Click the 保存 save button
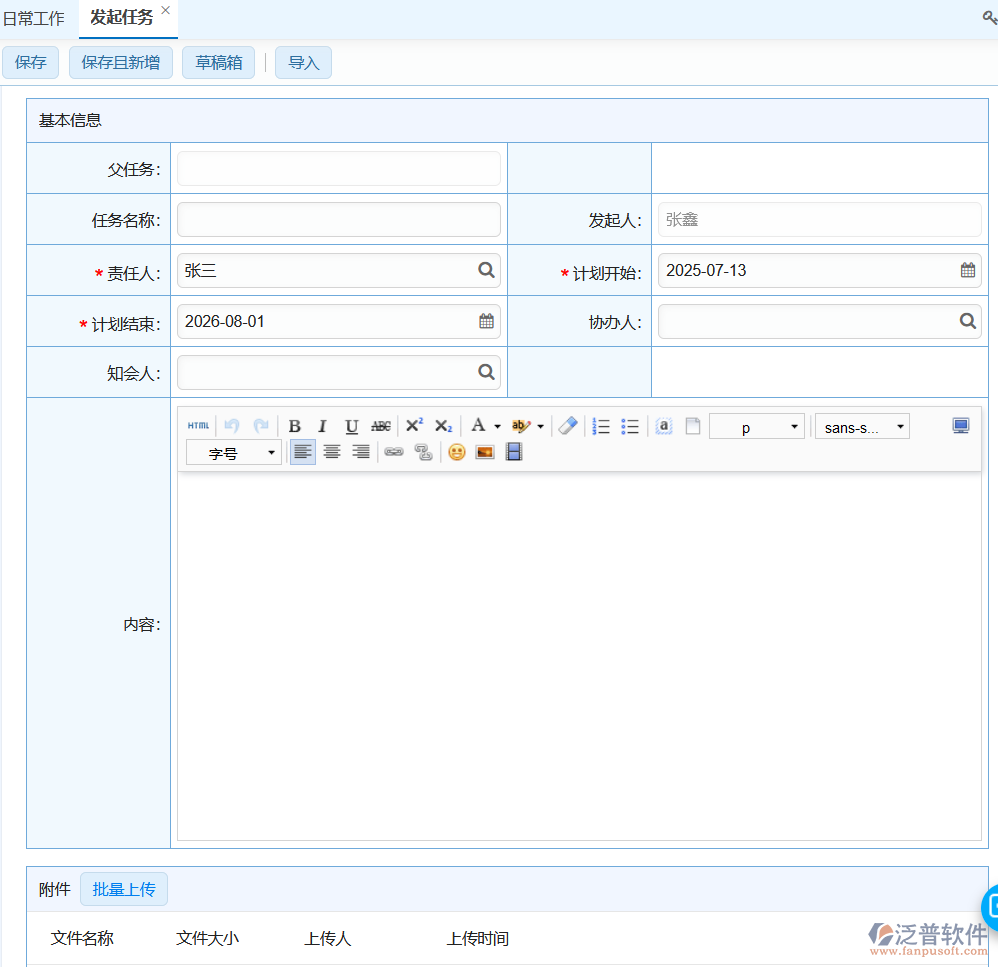 [30, 62]
